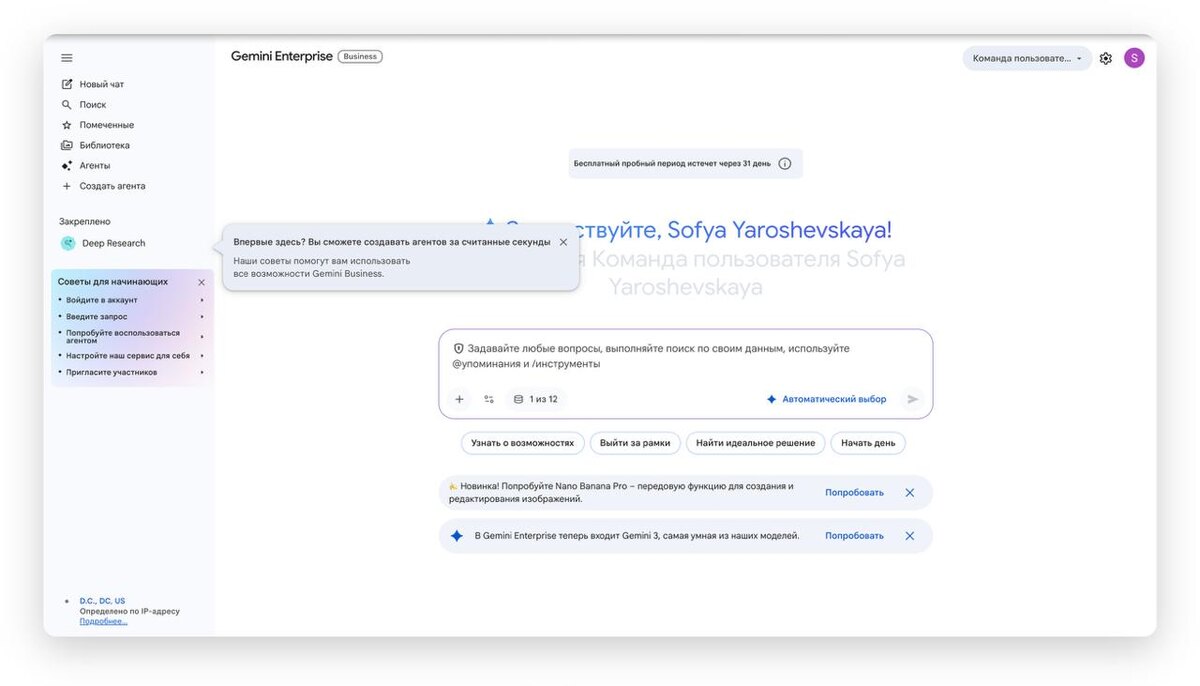Click Попробовать in the Nano Banana banner
1200x686 pixels.
855,493
